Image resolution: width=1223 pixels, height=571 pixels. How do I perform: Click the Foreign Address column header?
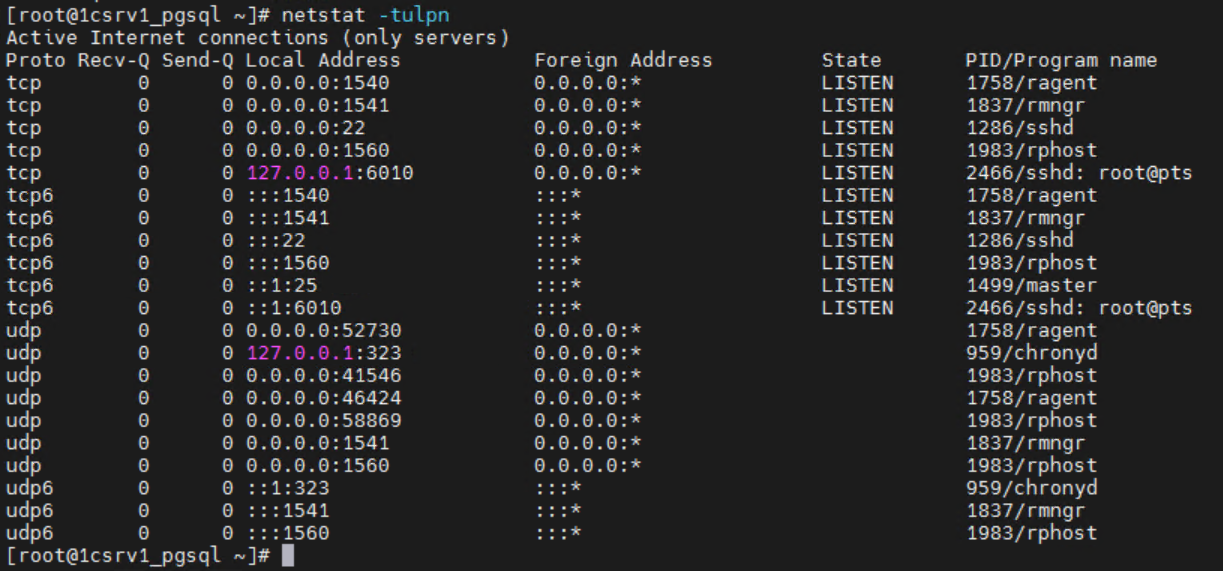pos(622,61)
